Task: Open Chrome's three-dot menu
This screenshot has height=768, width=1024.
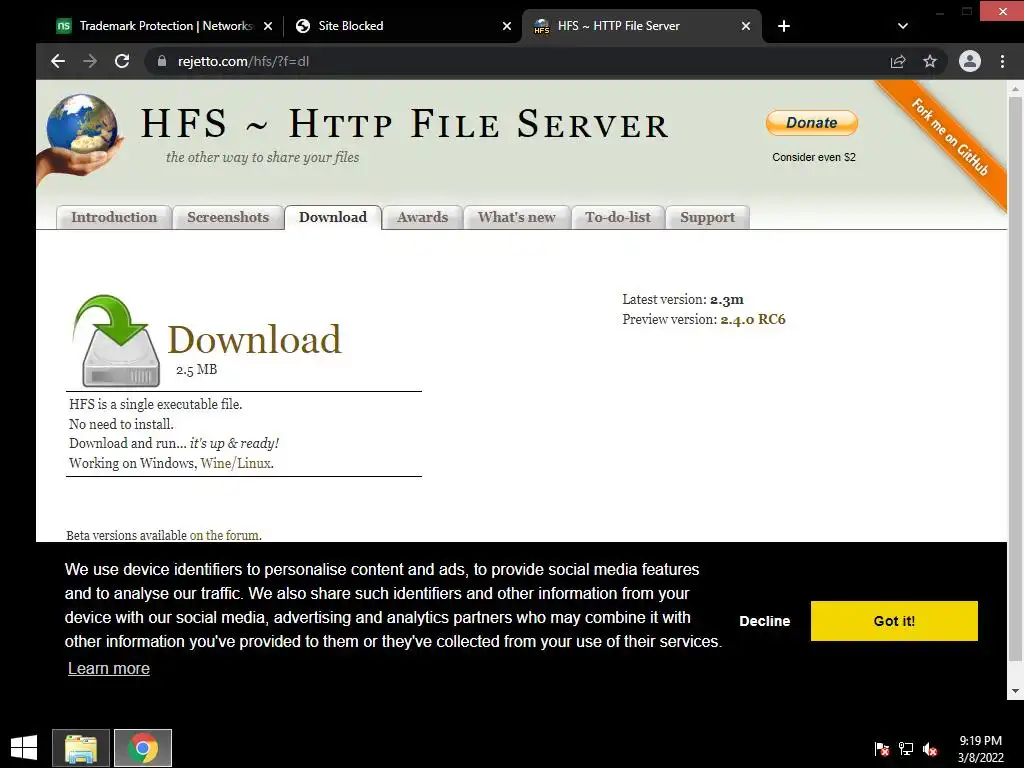Action: tap(1002, 61)
